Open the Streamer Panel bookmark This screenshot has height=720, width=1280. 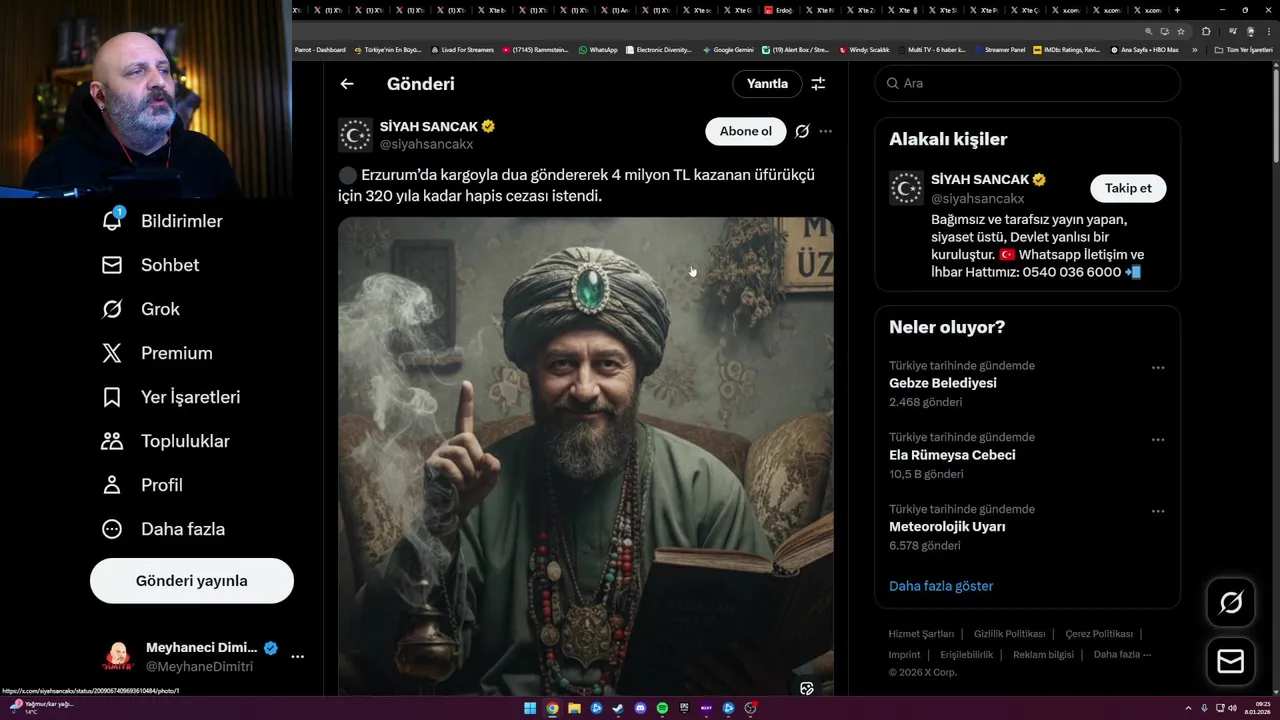click(1000, 49)
